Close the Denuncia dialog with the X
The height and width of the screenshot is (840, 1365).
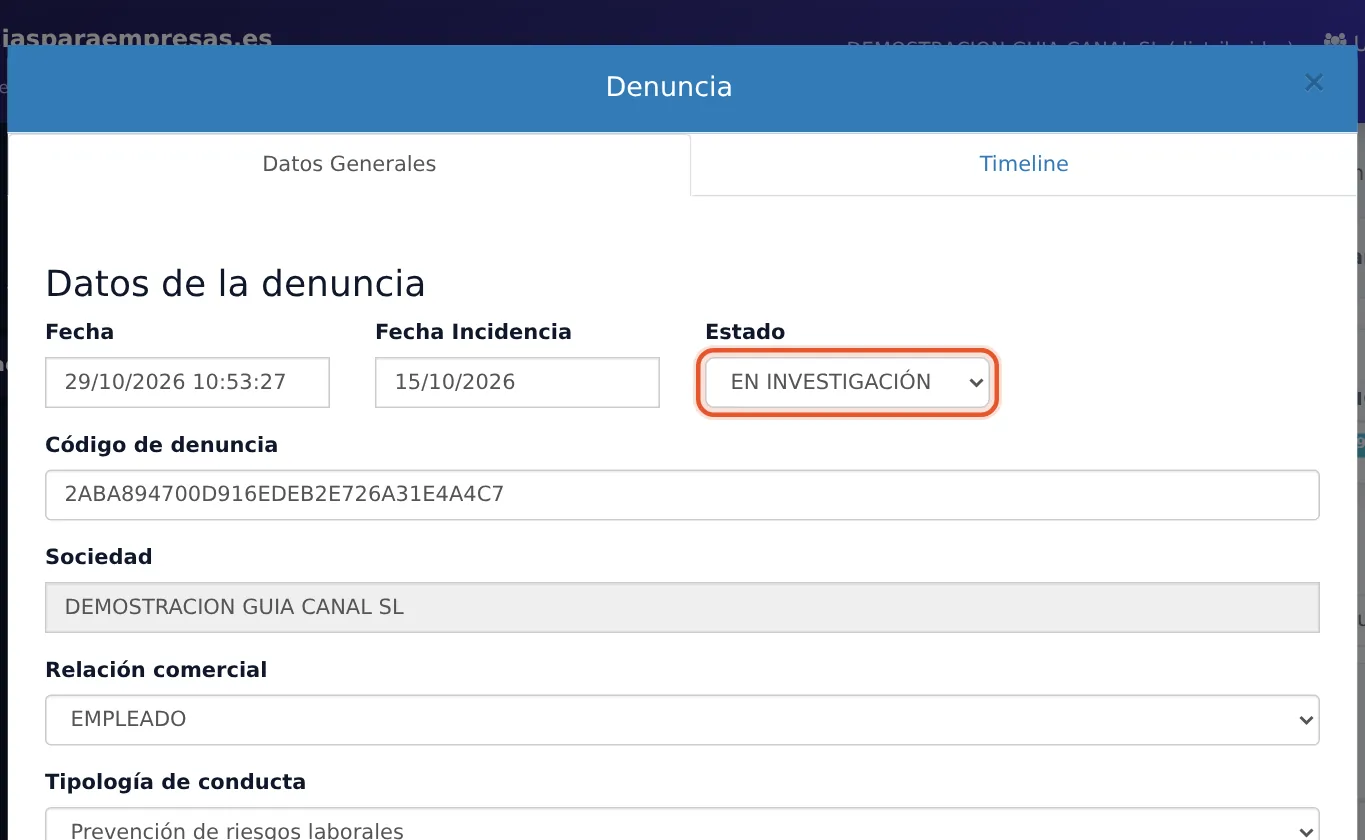pos(1314,83)
